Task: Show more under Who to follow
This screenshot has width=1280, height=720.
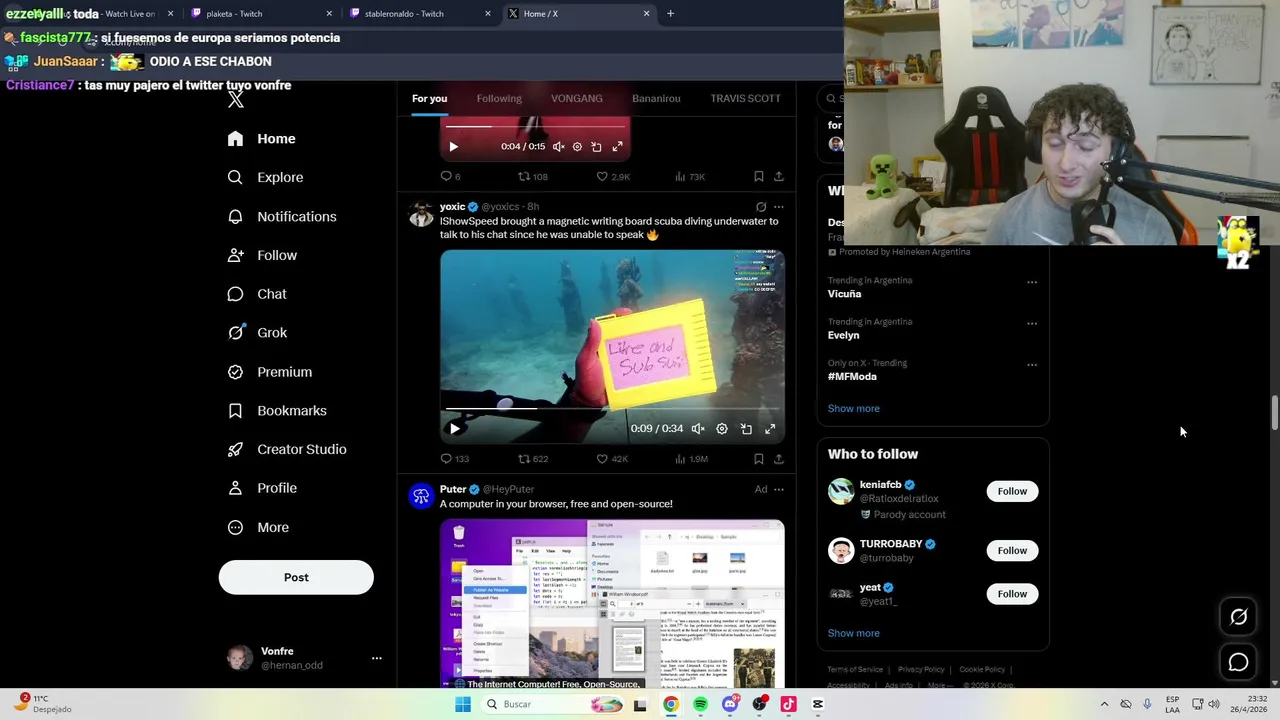Action: pyautogui.click(x=853, y=633)
